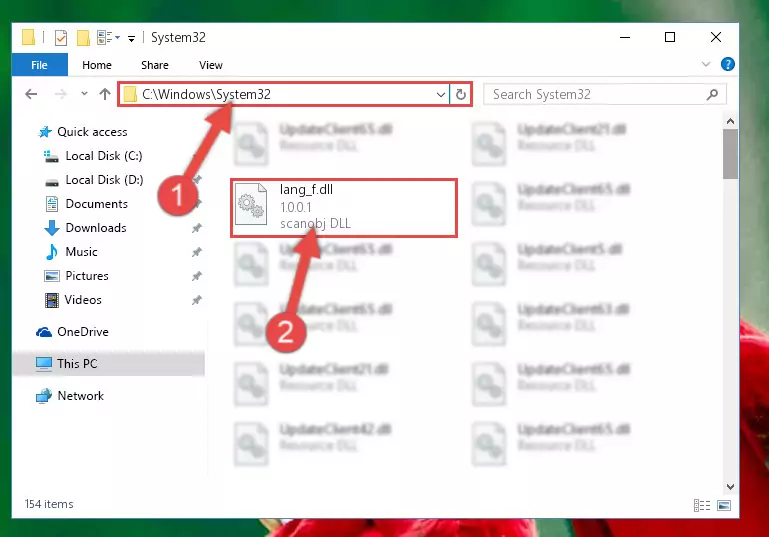Viewport: 769px width, 537px height.
Task: Open Help with the blue question icon
Action: (727, 64)
